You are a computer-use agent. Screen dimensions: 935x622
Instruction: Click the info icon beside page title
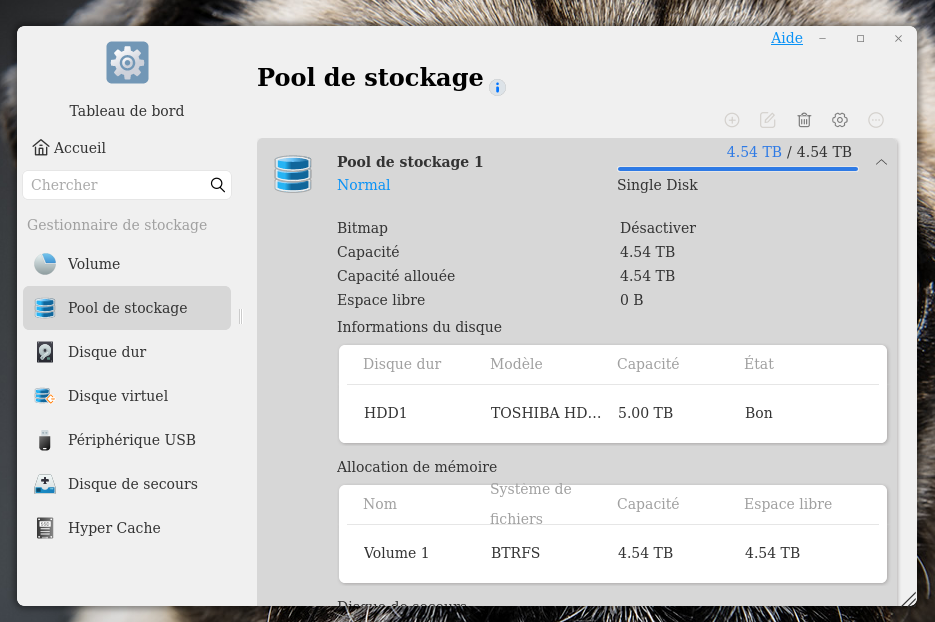point(497,87)
